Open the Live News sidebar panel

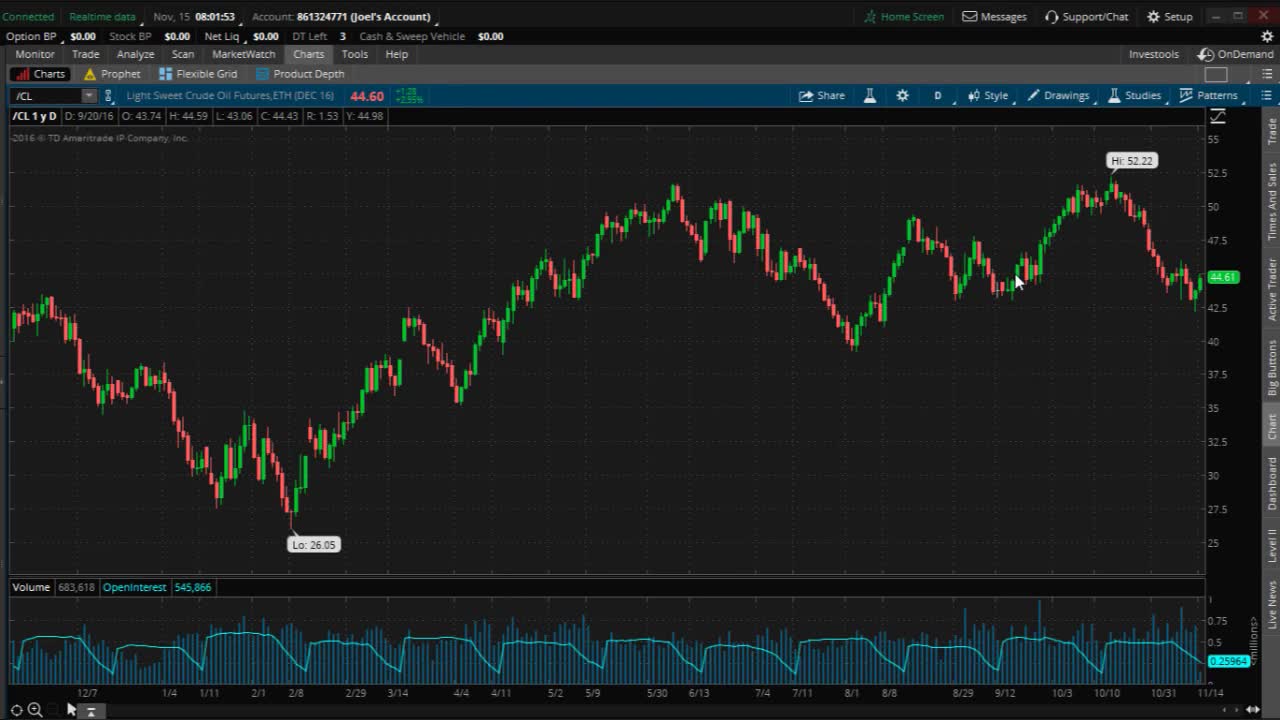point(1272,604)
